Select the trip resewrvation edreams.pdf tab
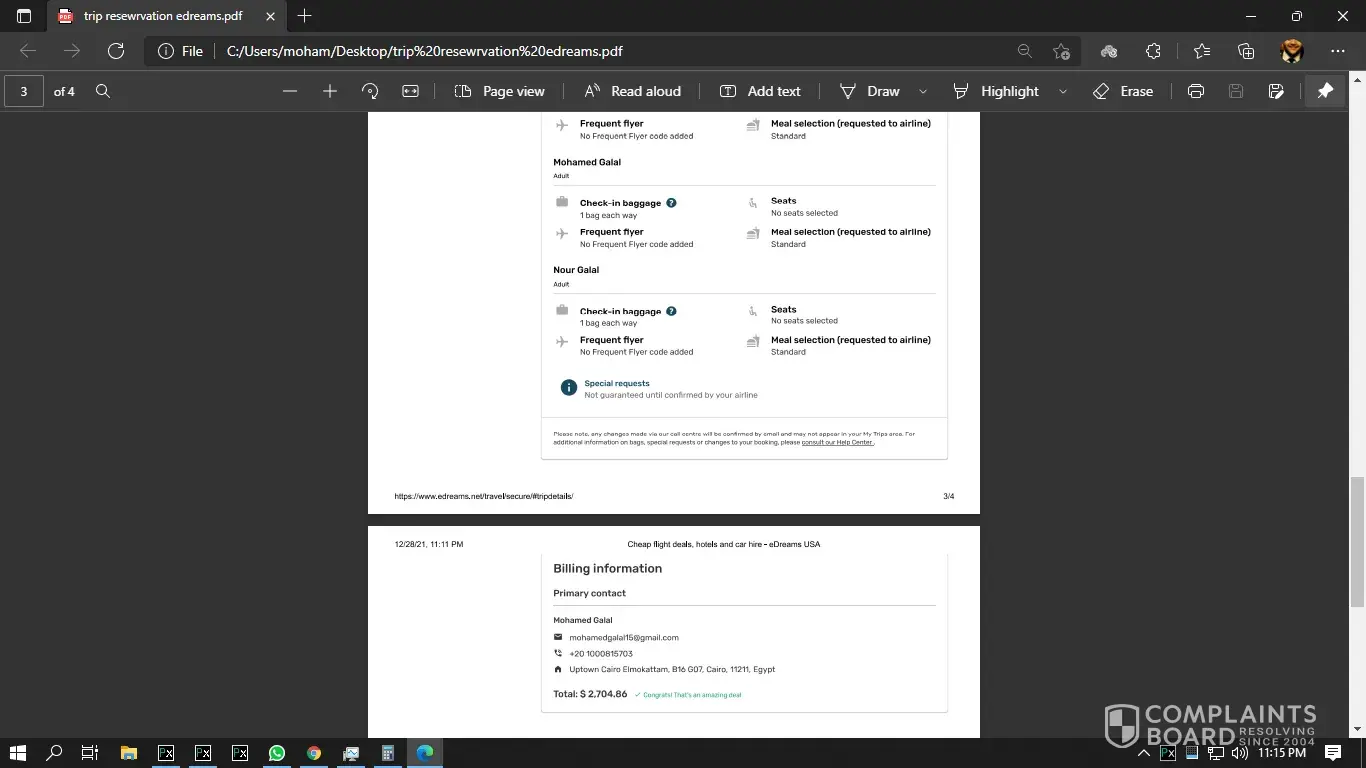Image resolution: width=1366 pixels, height=768 pixels. [162, 16]
